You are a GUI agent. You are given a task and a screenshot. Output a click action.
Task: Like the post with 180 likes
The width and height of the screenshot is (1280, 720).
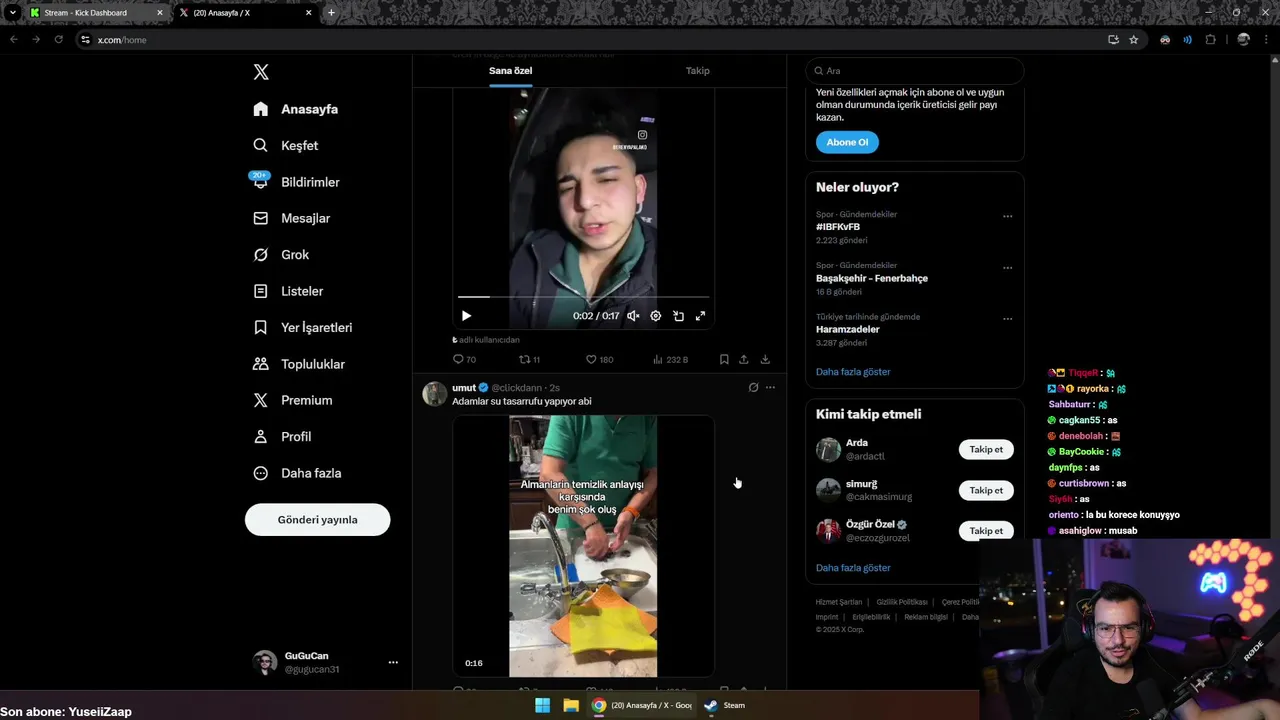(599, 359)
